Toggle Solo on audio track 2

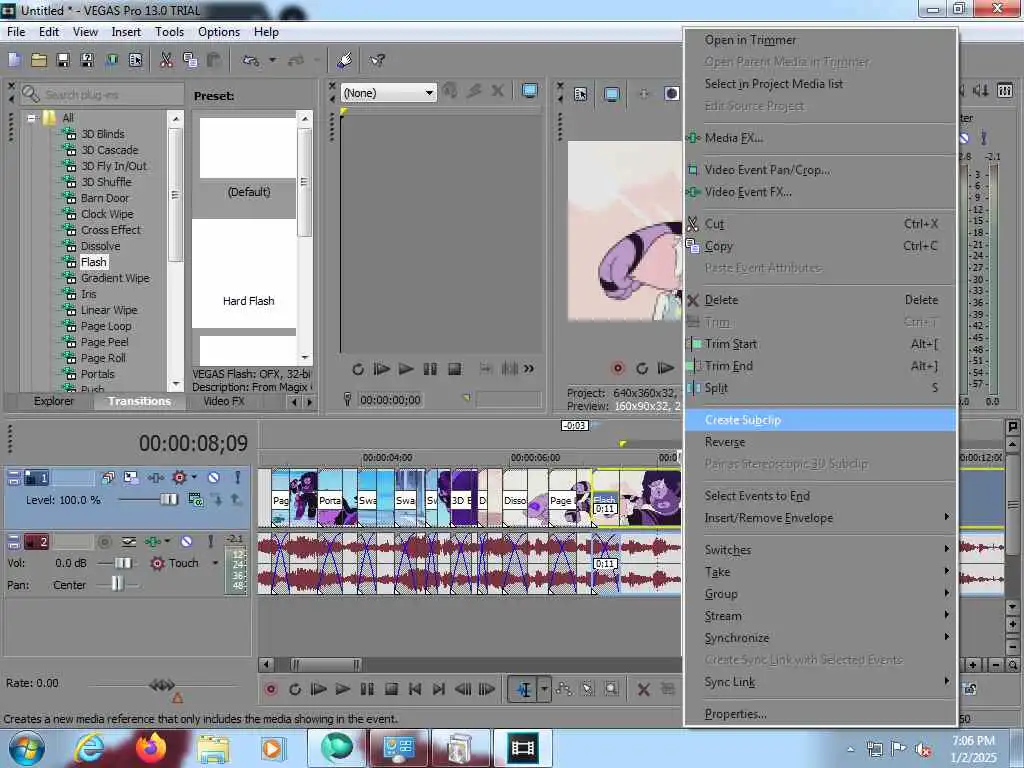[x=210, y=541]
